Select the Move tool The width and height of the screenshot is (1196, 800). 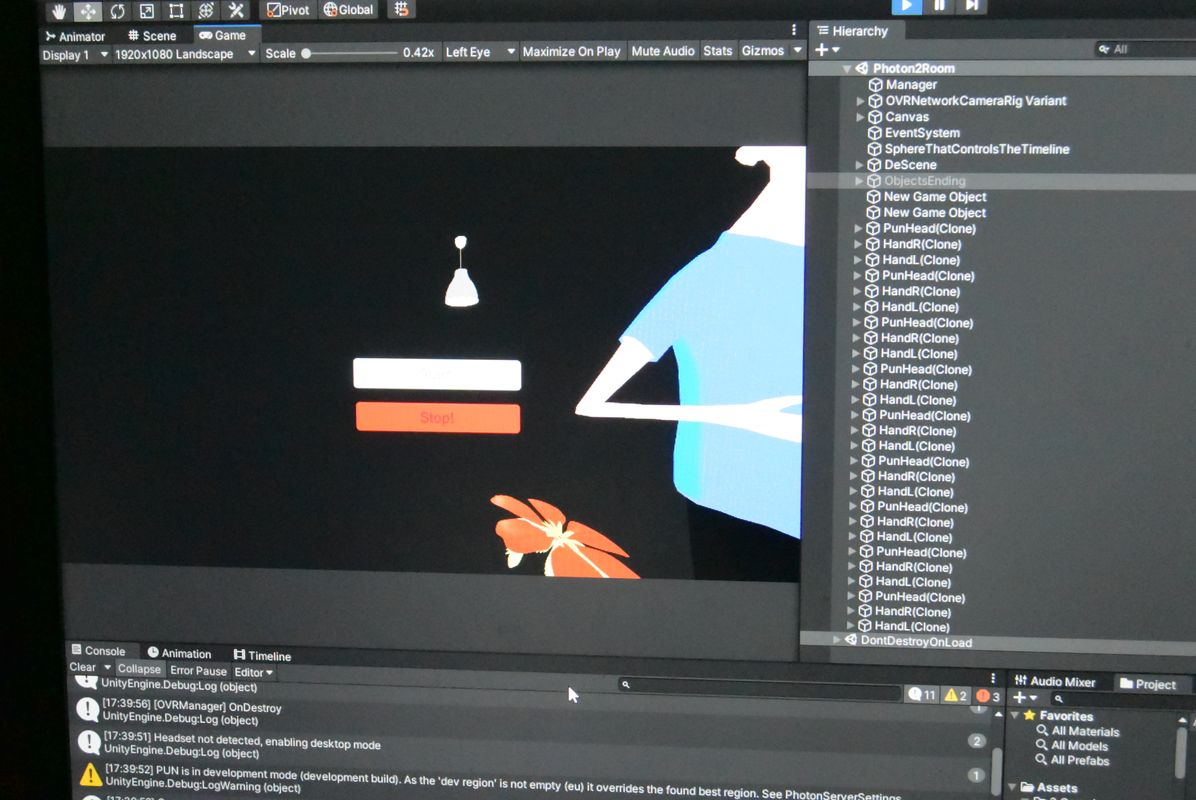click(x=88, y=11)
